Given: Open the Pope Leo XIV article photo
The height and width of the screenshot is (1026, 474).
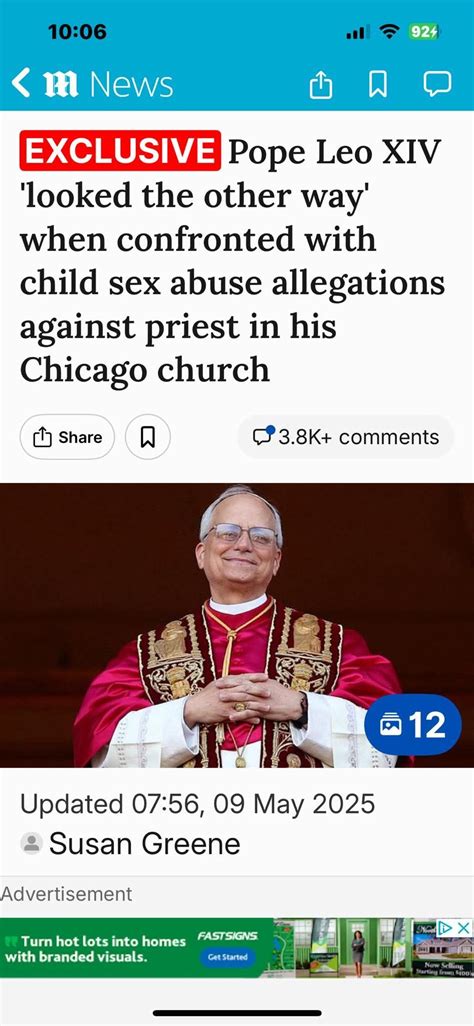Looking at the screenshot, I should (237, 625).
